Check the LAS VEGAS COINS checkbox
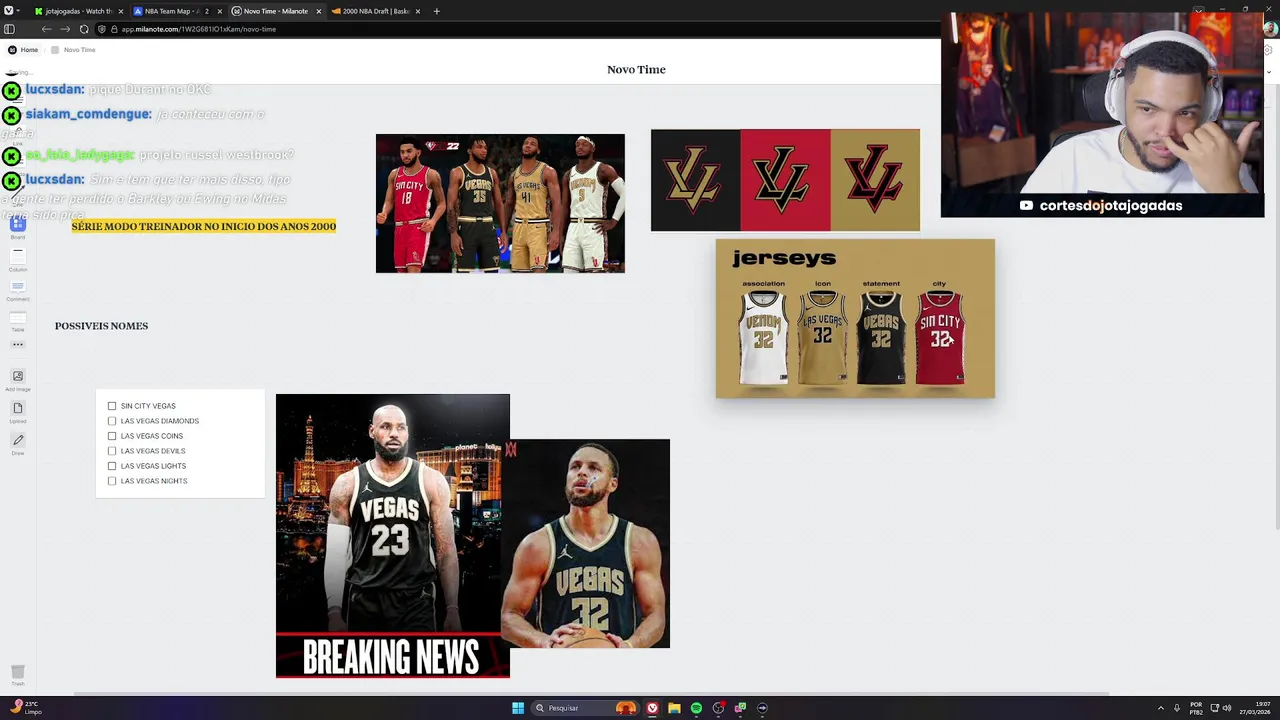This screenshot has width=1280, height=720. tap(112, 436)
